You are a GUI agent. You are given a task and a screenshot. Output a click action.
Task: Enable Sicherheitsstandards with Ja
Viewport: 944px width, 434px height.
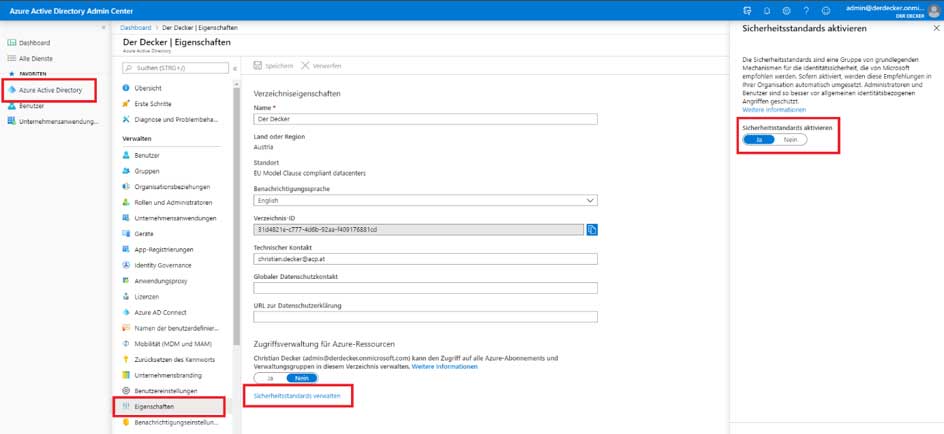coord(759,140)
